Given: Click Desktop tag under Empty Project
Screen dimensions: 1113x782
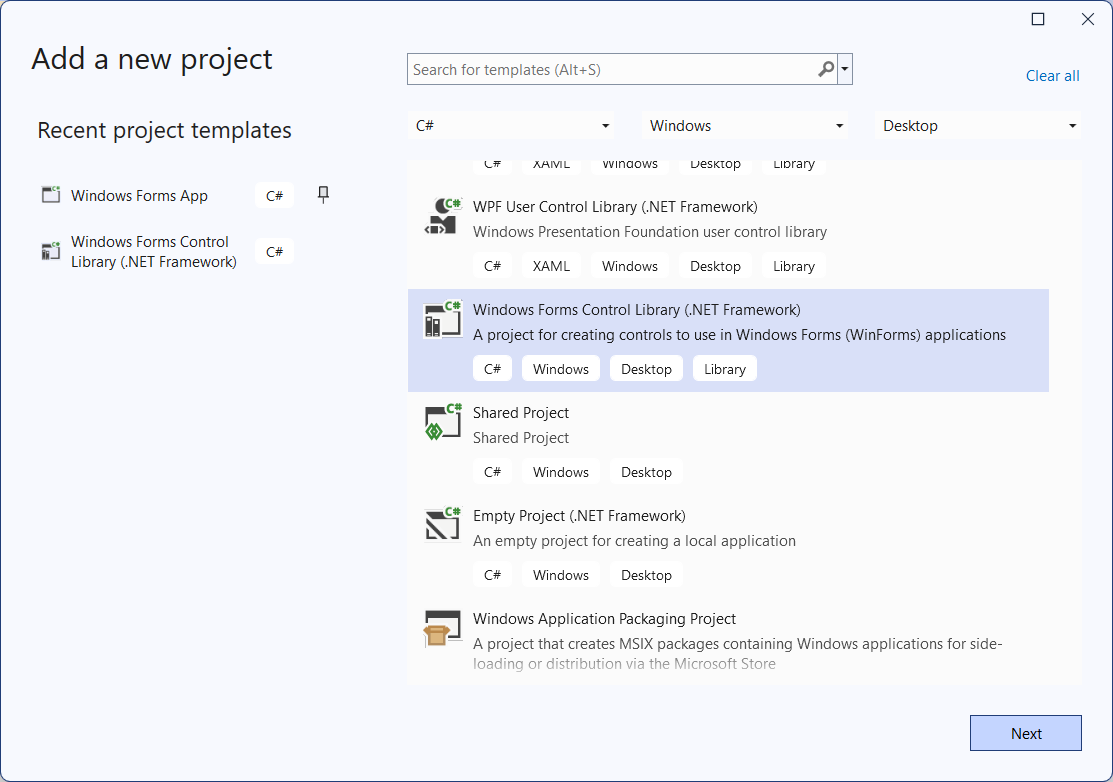Looking at the screenshot, I should [646, 575].
